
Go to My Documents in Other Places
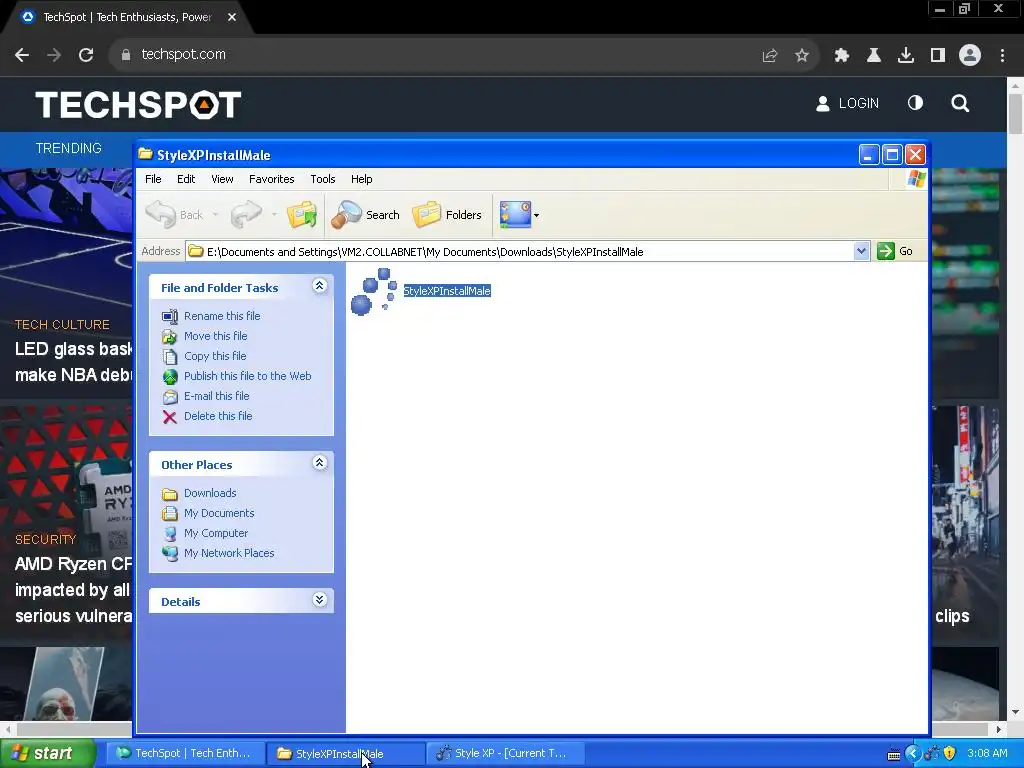219,513
